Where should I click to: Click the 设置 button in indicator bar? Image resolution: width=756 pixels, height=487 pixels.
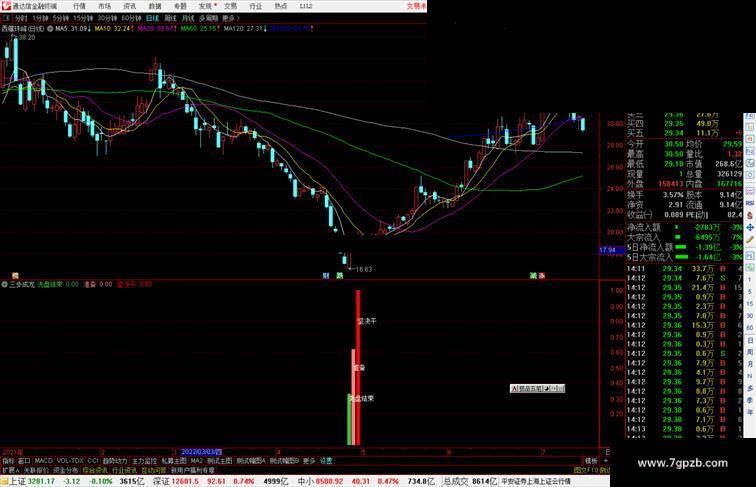tap(326, 461)
